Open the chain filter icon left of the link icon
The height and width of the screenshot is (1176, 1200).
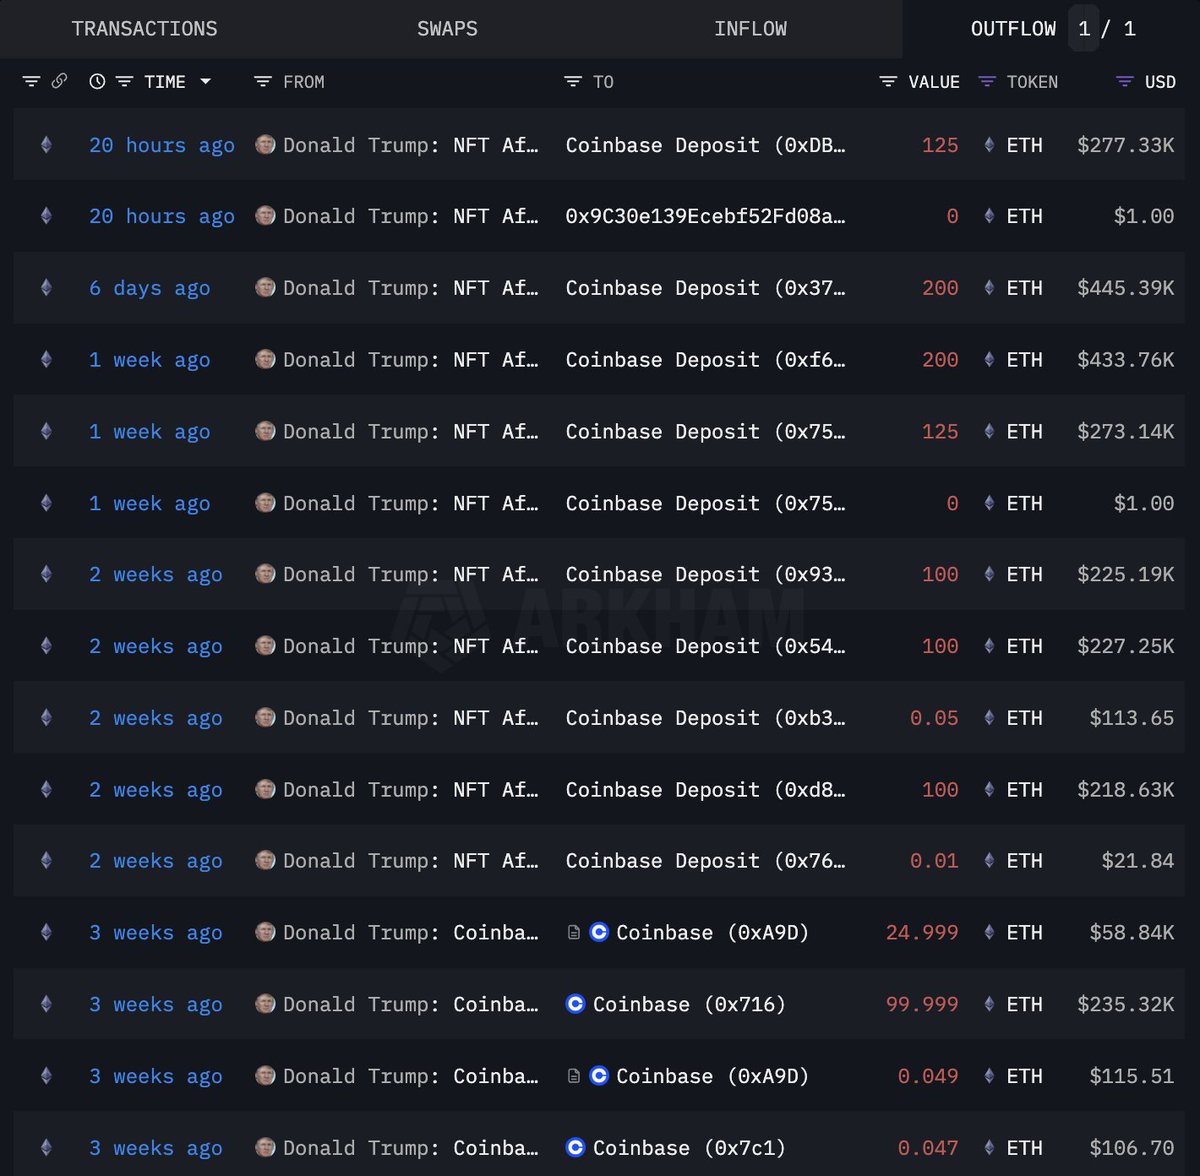click(x=31, y=81)
